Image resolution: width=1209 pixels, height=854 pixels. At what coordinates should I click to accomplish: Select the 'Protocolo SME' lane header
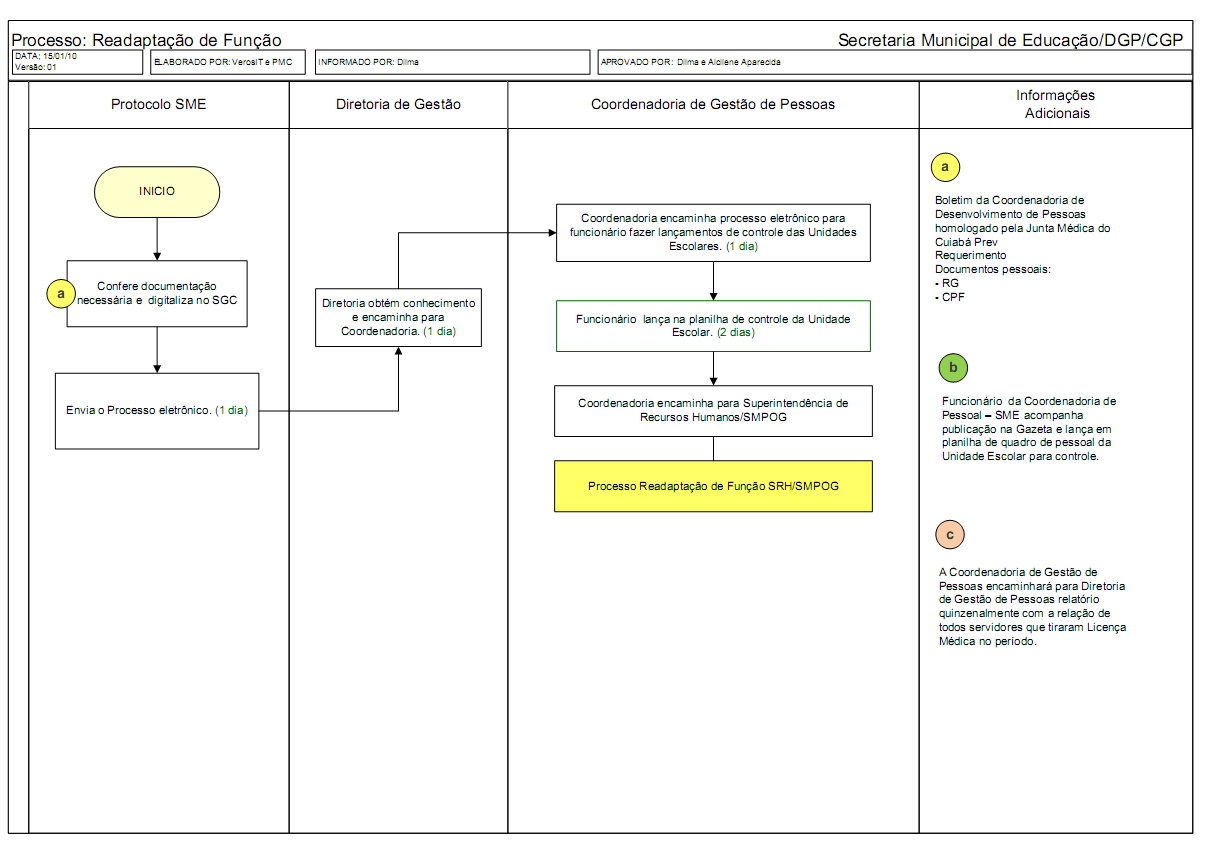tap(158, 104)
